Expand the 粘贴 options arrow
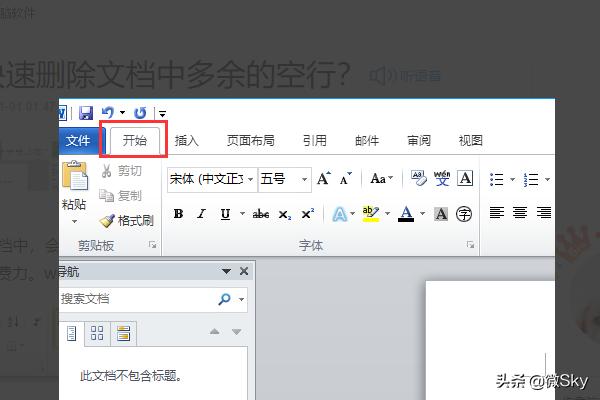Image resolution: width=600 pixels, height=400 pixels. (x=74, y=221)
